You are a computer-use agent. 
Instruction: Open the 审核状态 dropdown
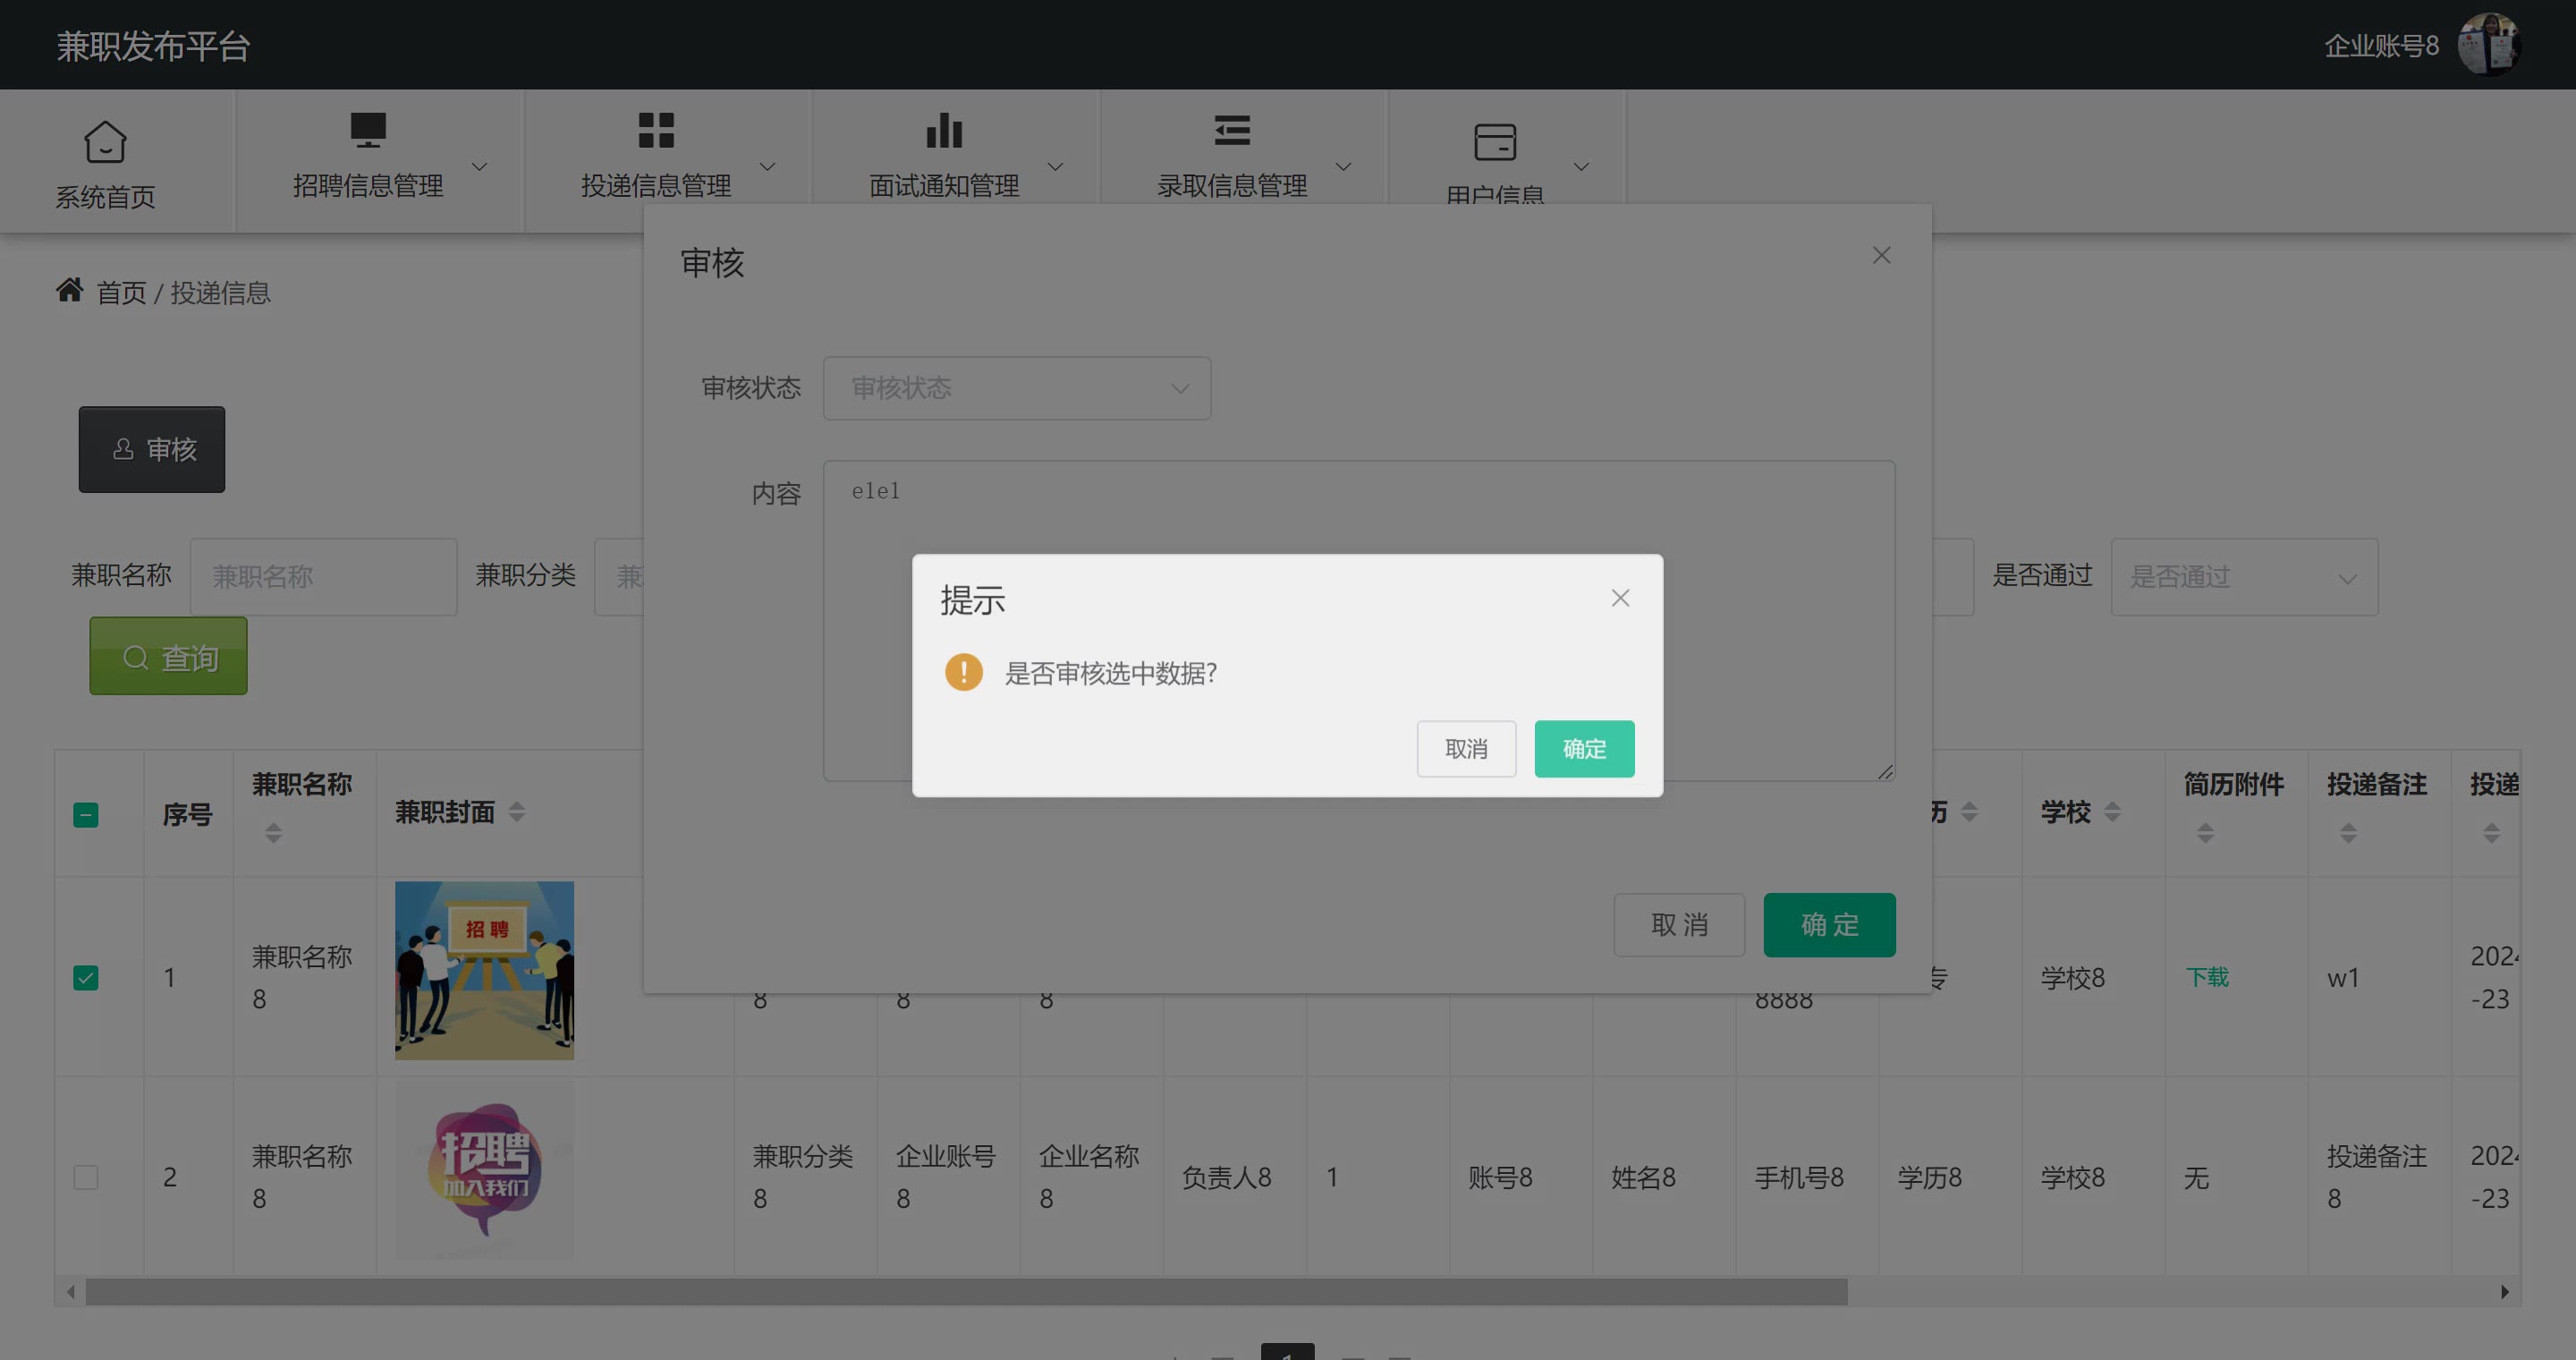click(x=1016, y=388)
